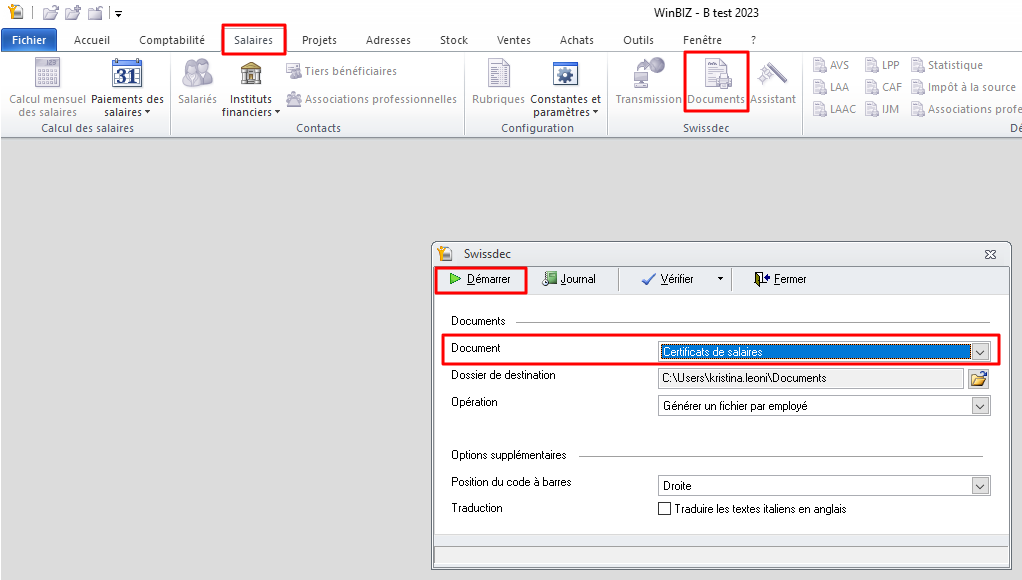This screenshot has height=580, width=1022.
Task: Switch to the Projets tab
Action: [x=319, y=40]
